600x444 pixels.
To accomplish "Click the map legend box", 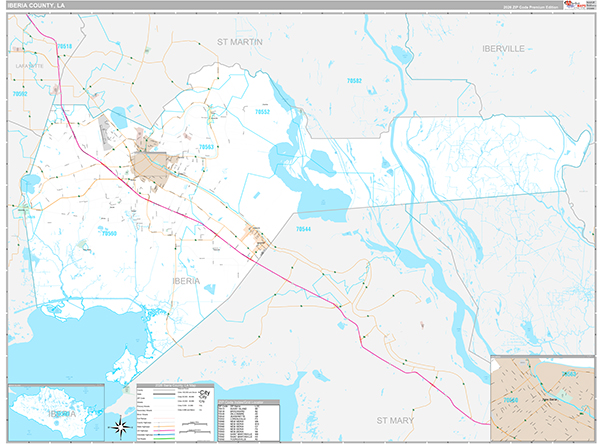I will 175,412.
